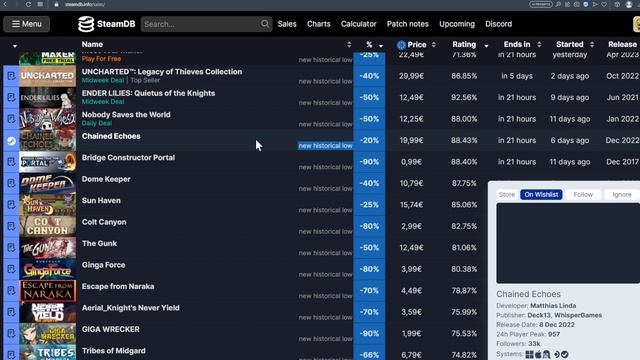
Task: Toggle wishlist icon for Dome Keeper
Action: [x=11, y=183]
